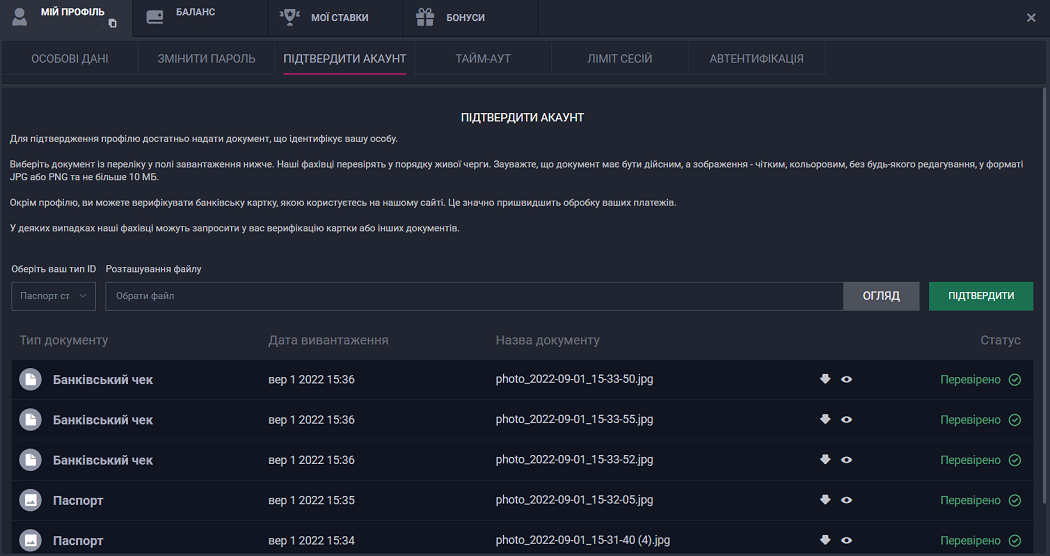Image resolution: width=1050 pixels, height=556 pixels.
Task: Click the green Підтвердити button
Action: point(980,296)
